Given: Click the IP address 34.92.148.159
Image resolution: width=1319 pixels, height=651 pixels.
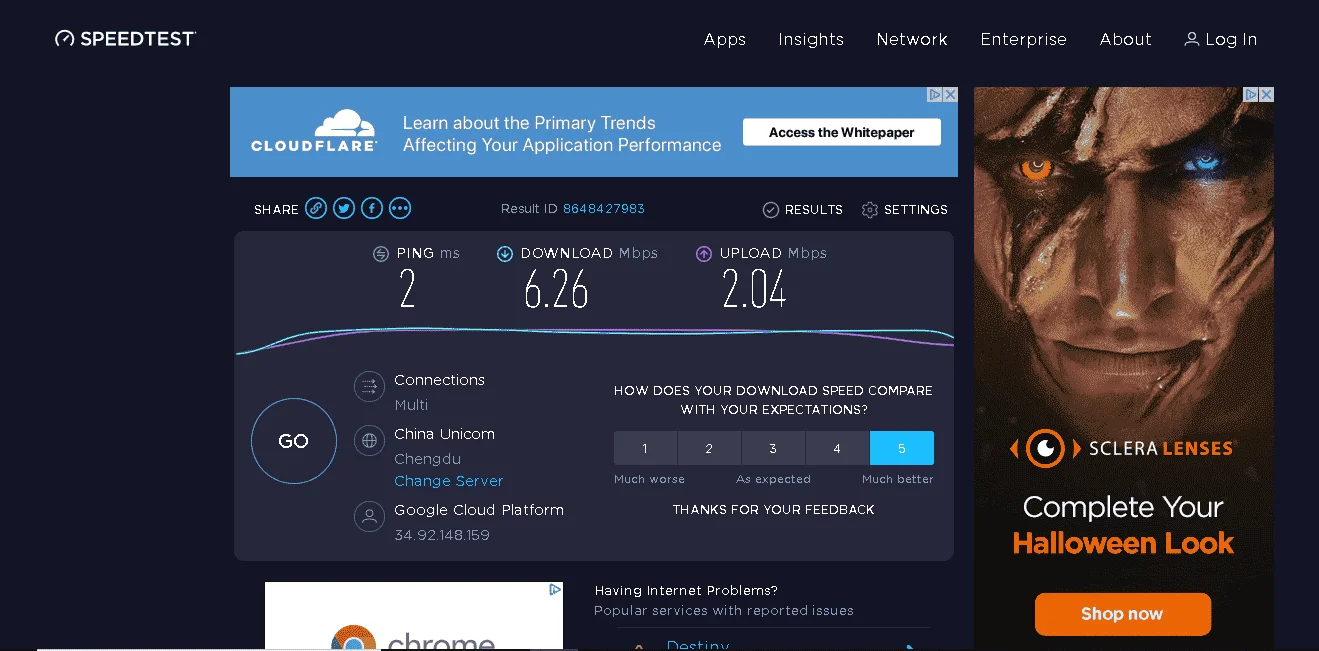Looking at the screenshot, I should click(x=442, y=535).
